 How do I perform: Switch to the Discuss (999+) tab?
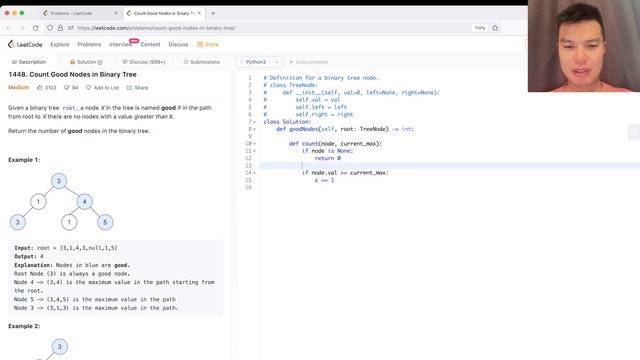144,62
